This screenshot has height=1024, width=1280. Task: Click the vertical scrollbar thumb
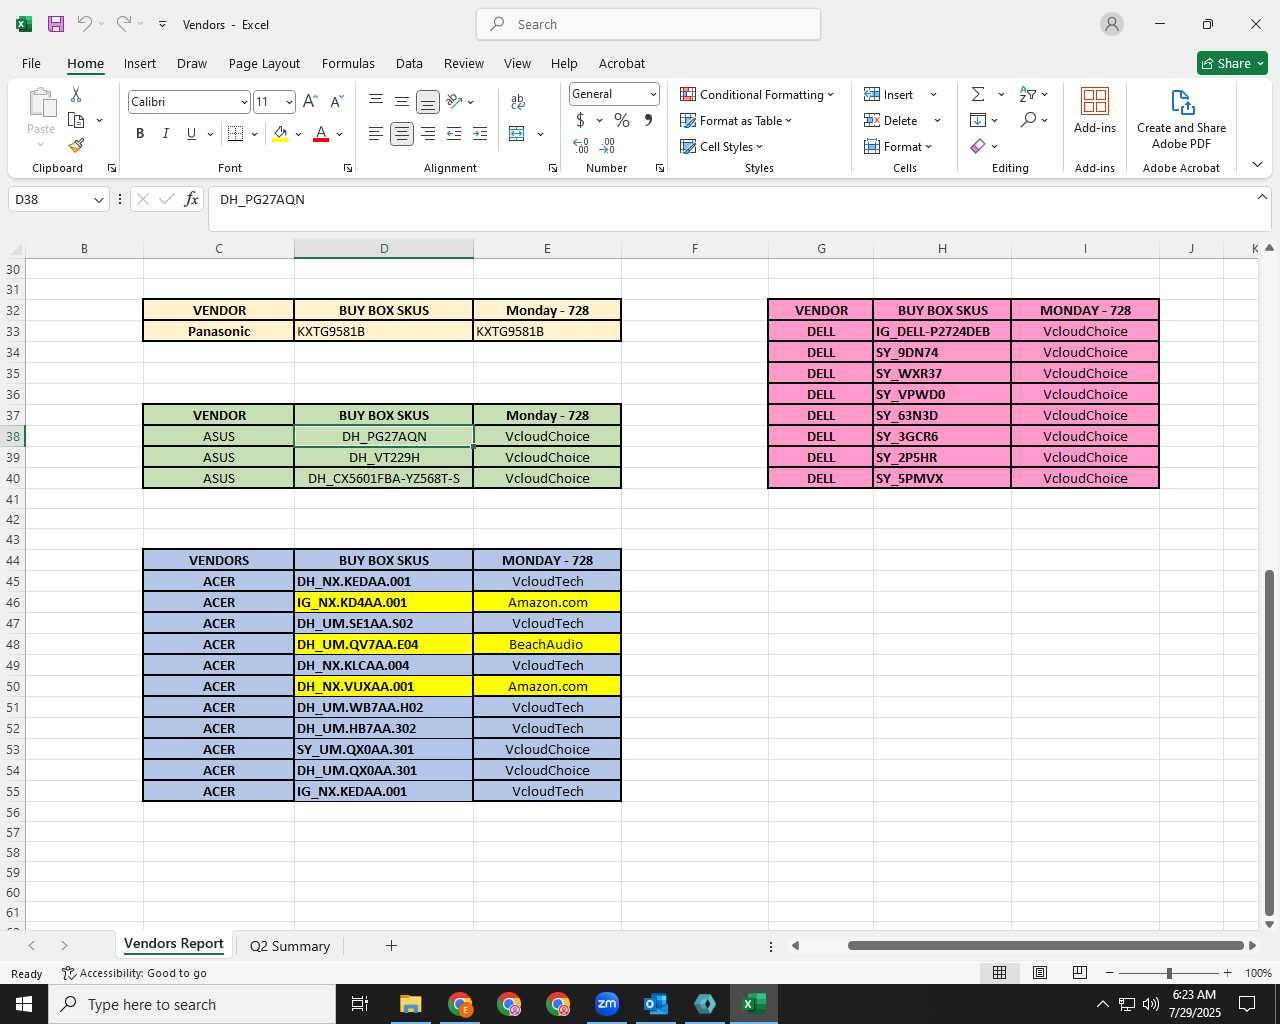(x=1269, y=742)
